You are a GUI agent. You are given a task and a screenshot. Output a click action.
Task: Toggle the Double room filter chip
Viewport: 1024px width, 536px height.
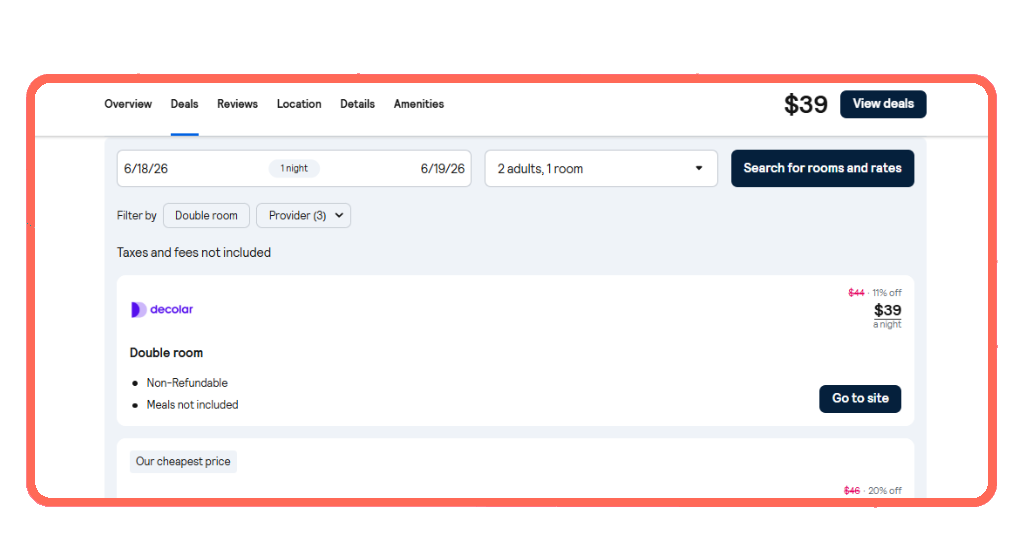pos(206,215)
